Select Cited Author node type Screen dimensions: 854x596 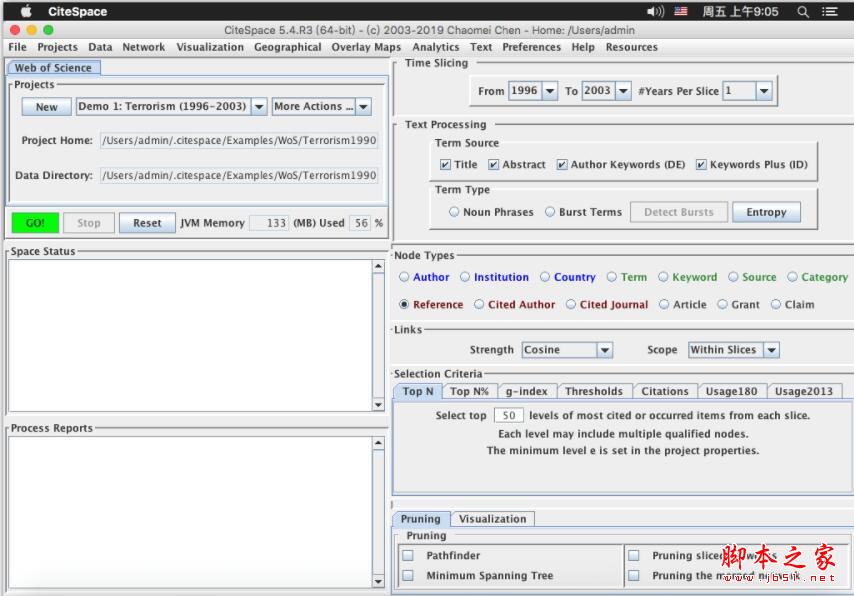click(479, 304)
